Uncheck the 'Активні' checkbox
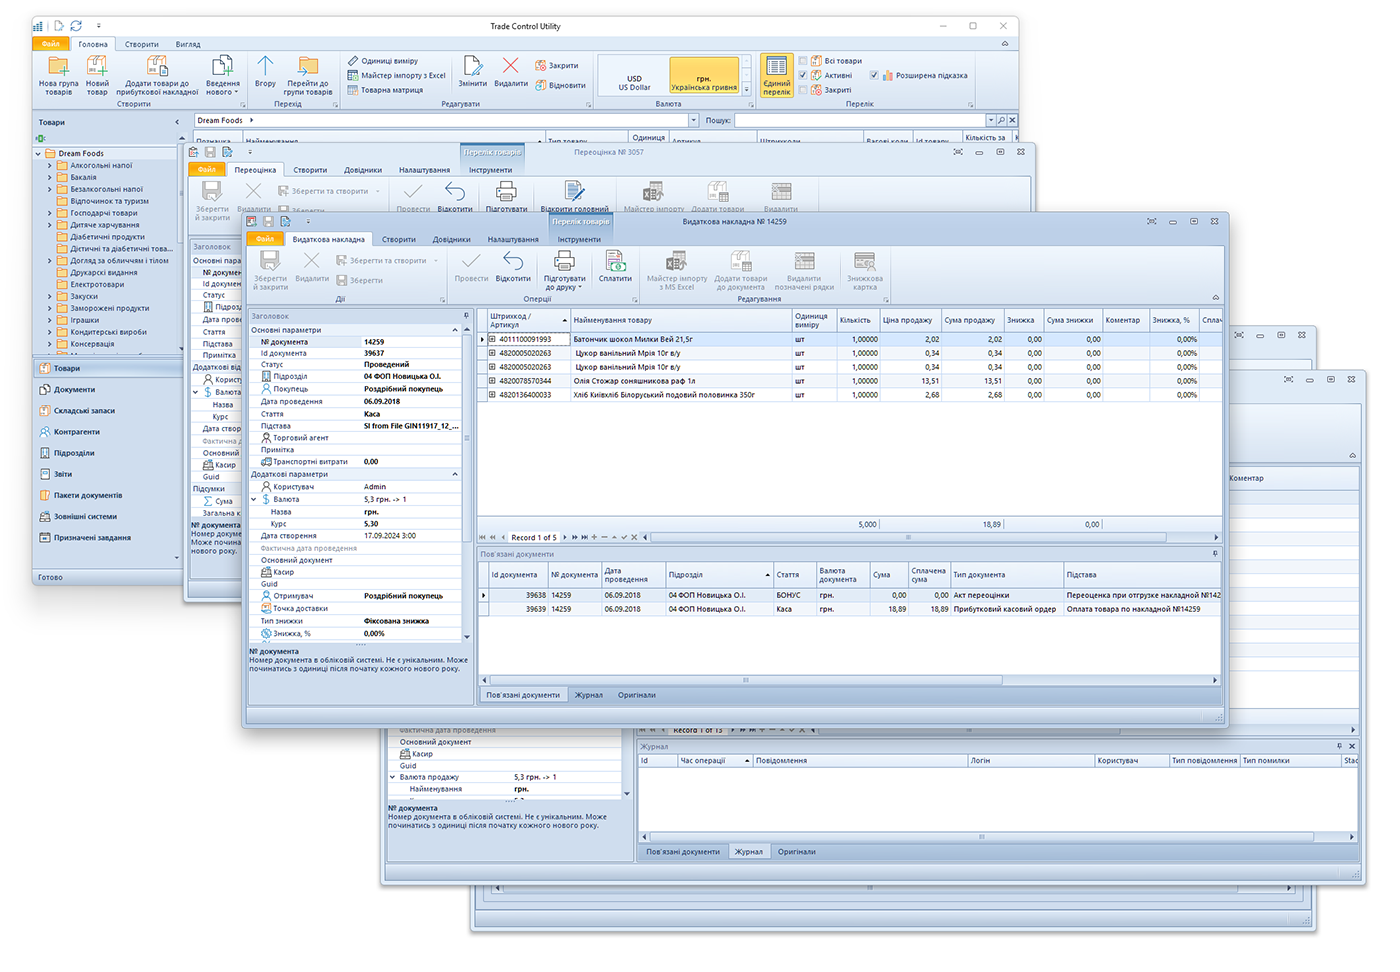This screenshot has width=1400, height=972. point(803,75)
